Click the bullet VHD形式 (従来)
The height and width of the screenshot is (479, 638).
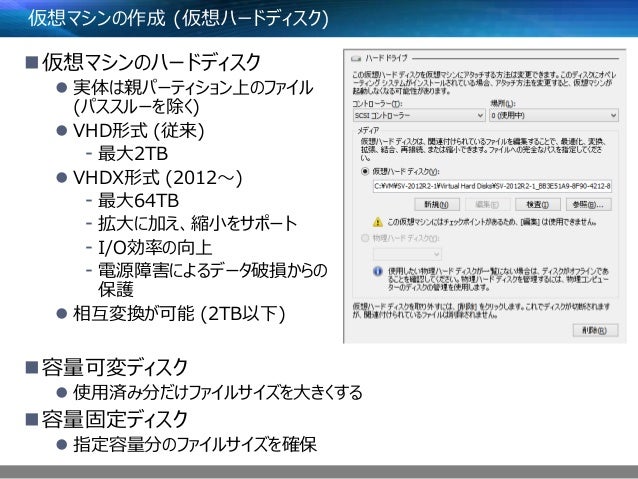click(x=138, y=131)
